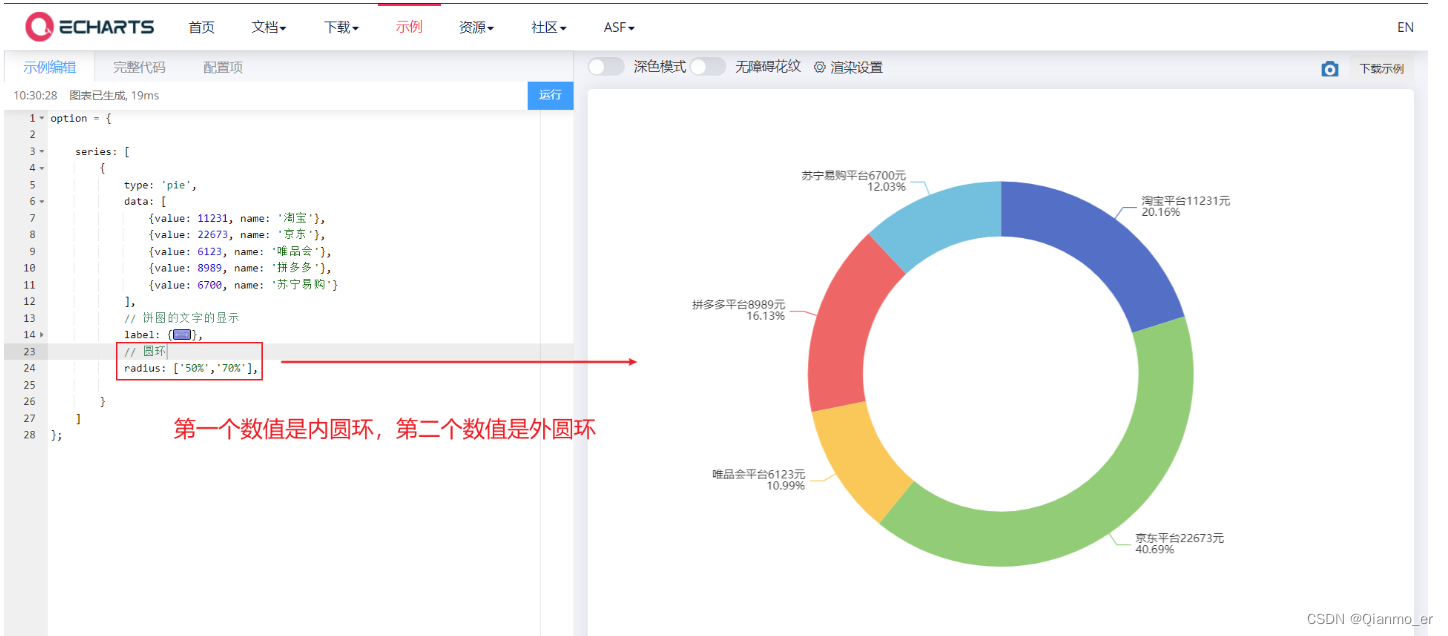The width and height of the screenshot is (1448, 636).
Task: Select the 示例 menu item in red
Action: point(409,27)
